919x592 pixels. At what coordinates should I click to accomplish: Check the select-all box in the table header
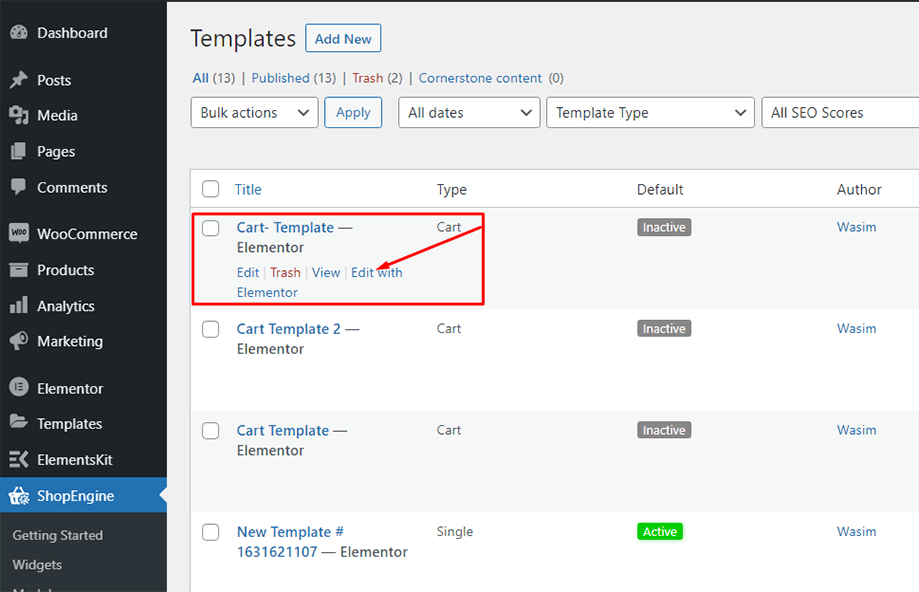[211, 188]
